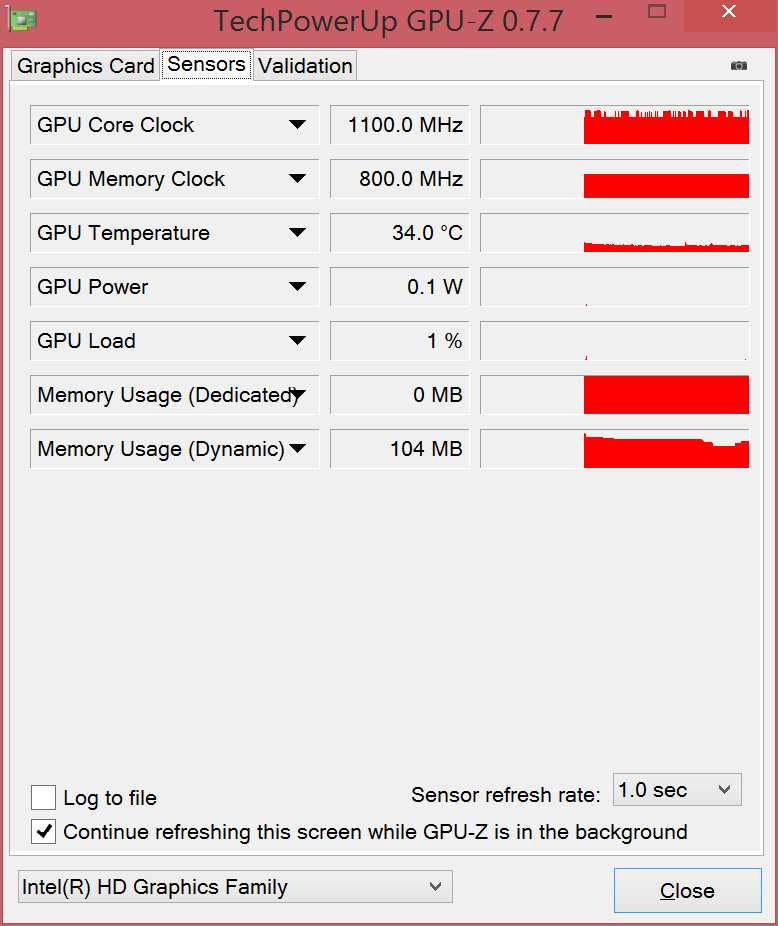This screenshot has height=926, width=778.
Task: Expand the GPU Memory Clock dropdown arrow
Action: point(297,179)
